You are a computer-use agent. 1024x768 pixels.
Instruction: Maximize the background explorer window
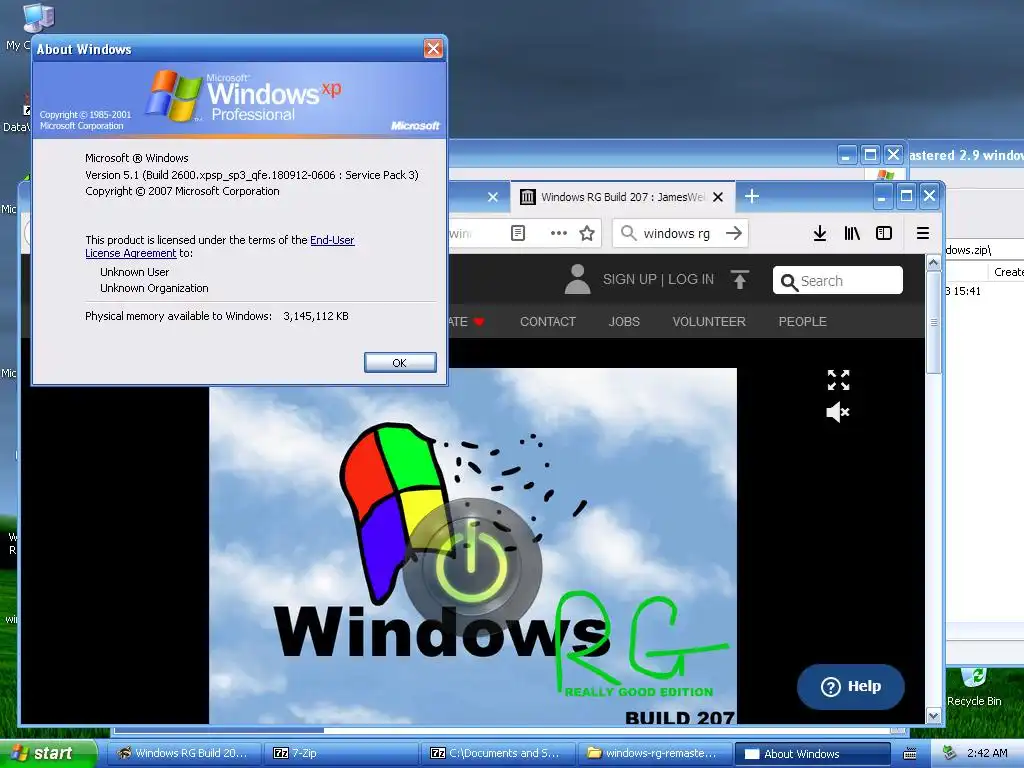point(870,155)
